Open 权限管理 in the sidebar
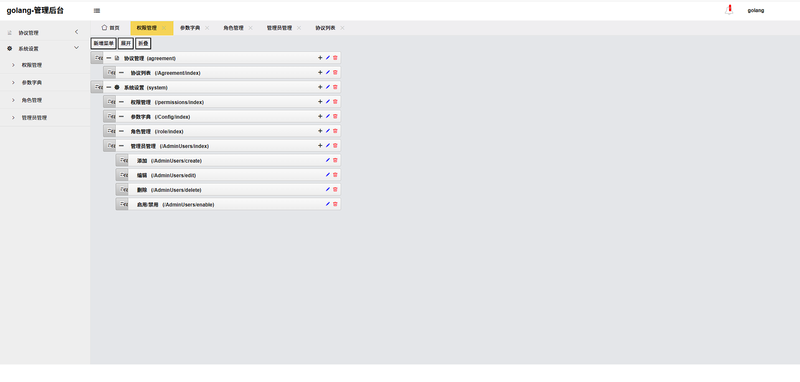The height and width of the screenshot is (382, 800). (45, 65)
